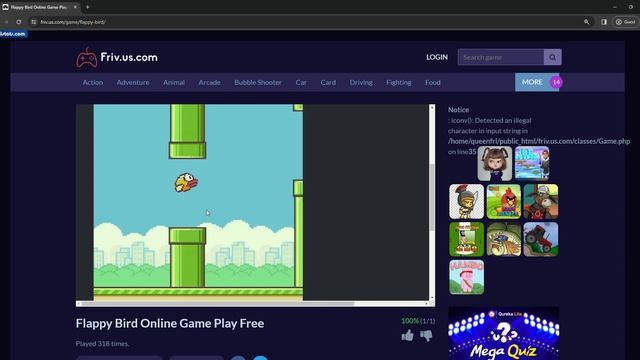Image resolution: width=640 pixels, height=360 pixels.
Task: Click the Flappy Bird Online Game Play Free heading
Action: point(170,323)
